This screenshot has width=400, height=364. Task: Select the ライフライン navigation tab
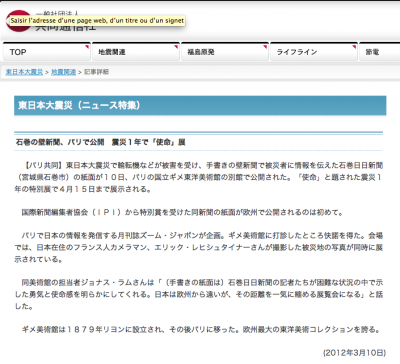[314, 52]
